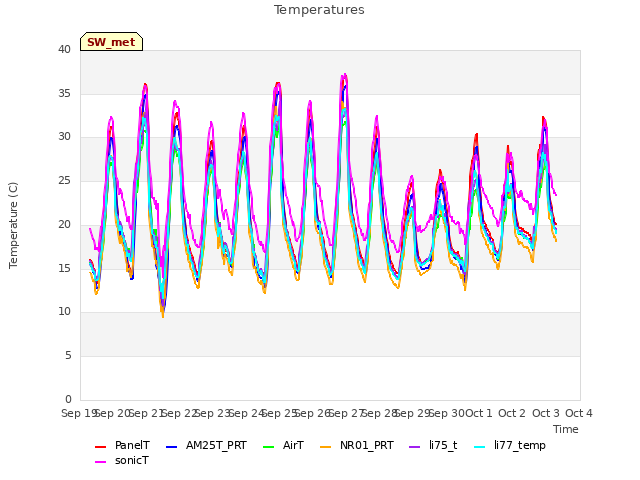
Task: Click the 35 y-axis tick label
Action: point(64,93)
